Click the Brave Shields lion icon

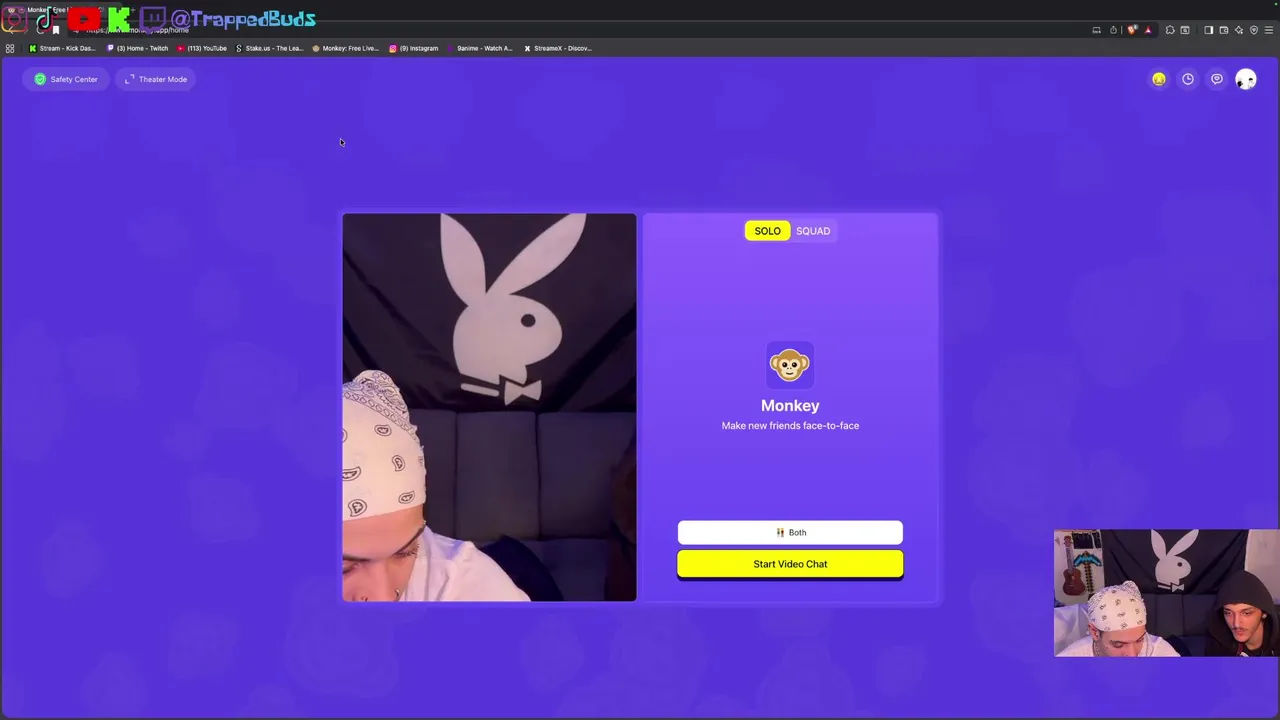click(1132, 30)
